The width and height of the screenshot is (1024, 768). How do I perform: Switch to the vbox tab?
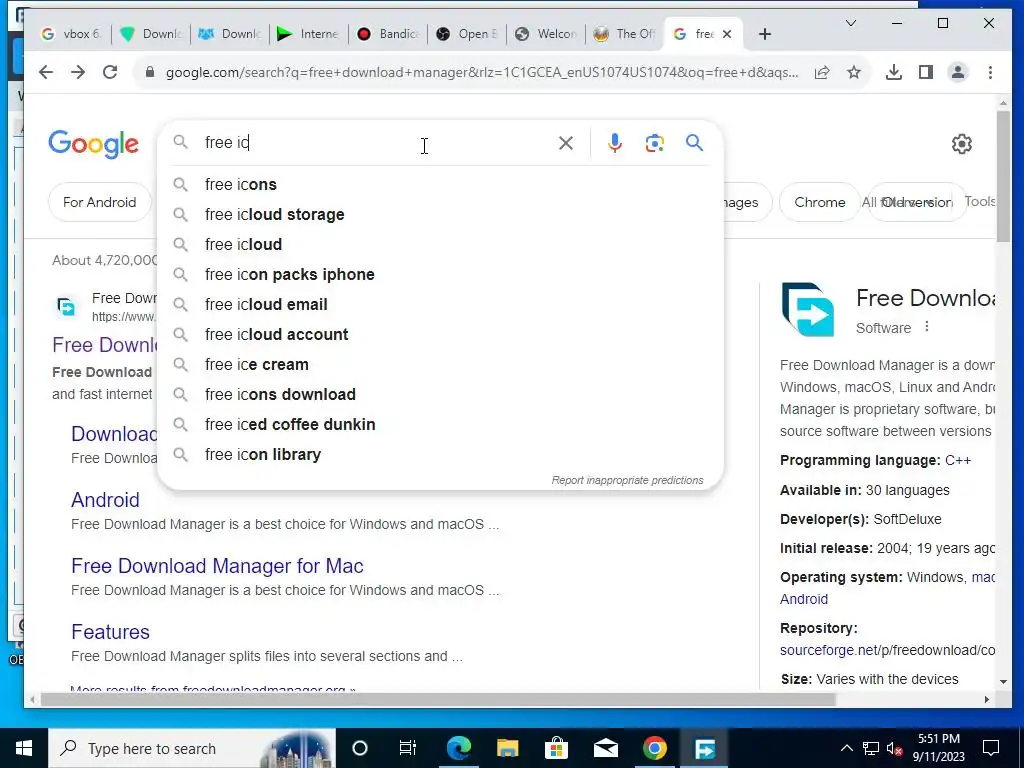(71, 34)
